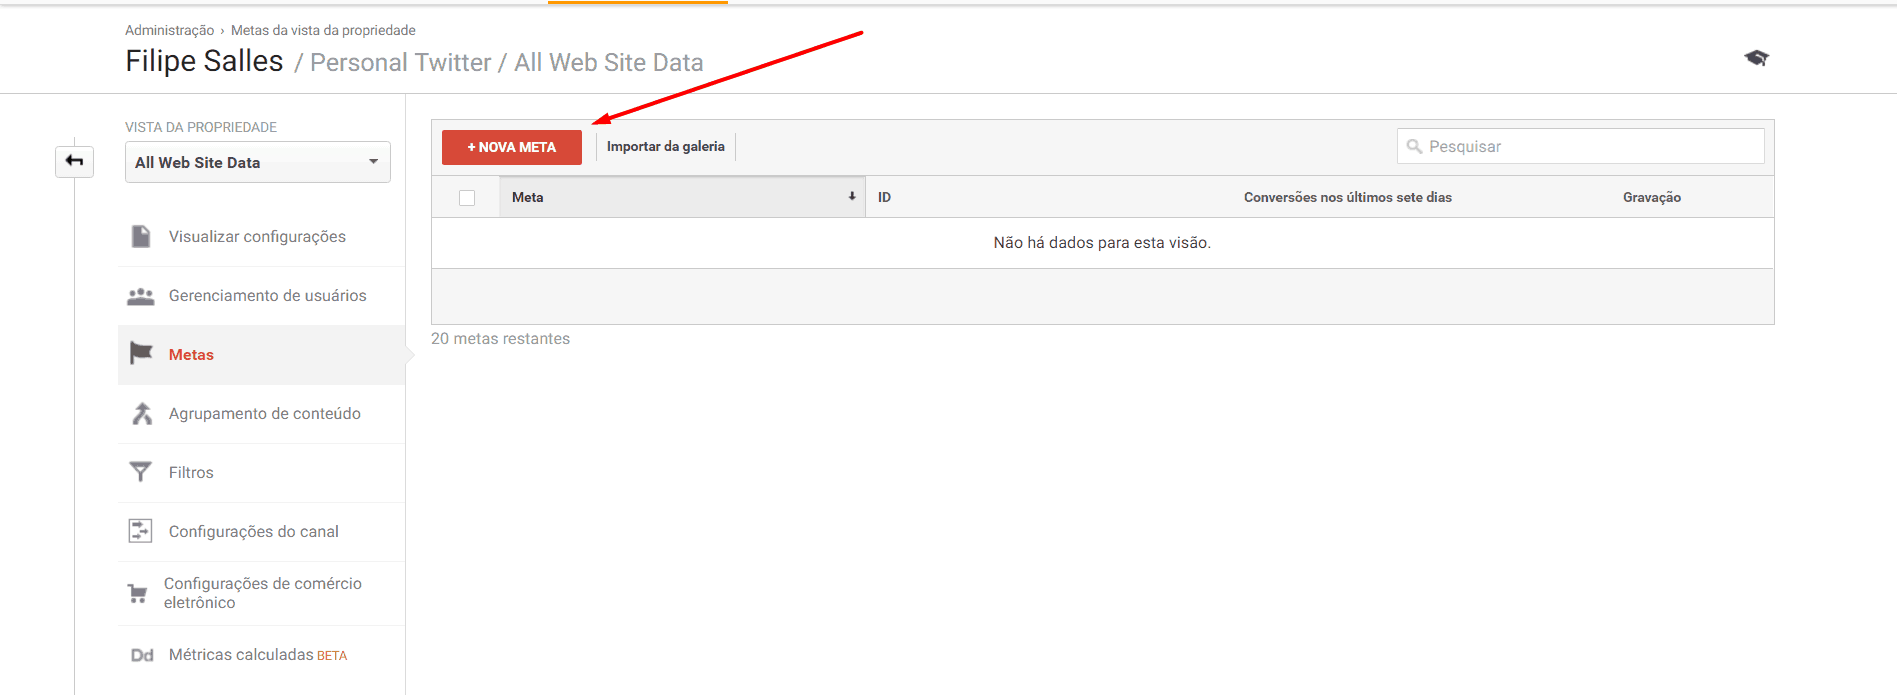The height and width of the screenshot is (695, 1897).
Task: Click the Não há dados para esta visão message
Action: [1102, 243]
